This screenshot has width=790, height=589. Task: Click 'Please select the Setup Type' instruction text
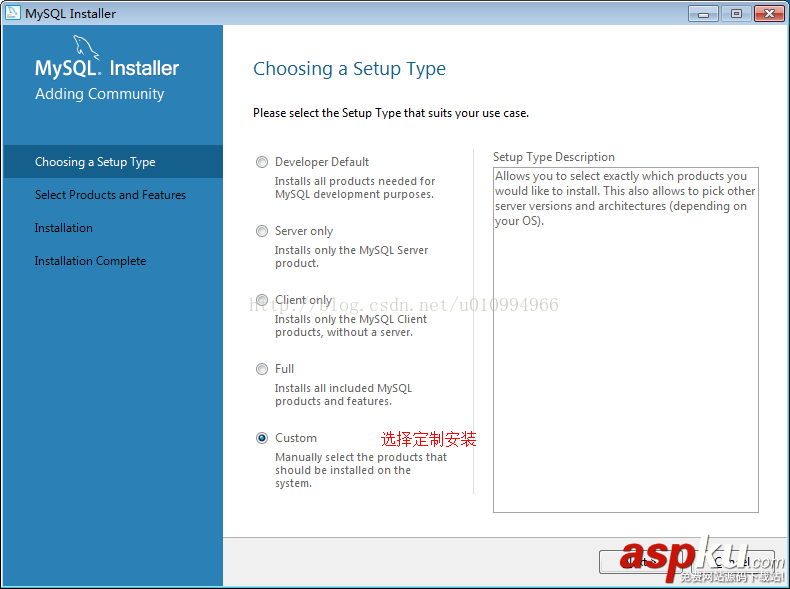coord(391,113)
